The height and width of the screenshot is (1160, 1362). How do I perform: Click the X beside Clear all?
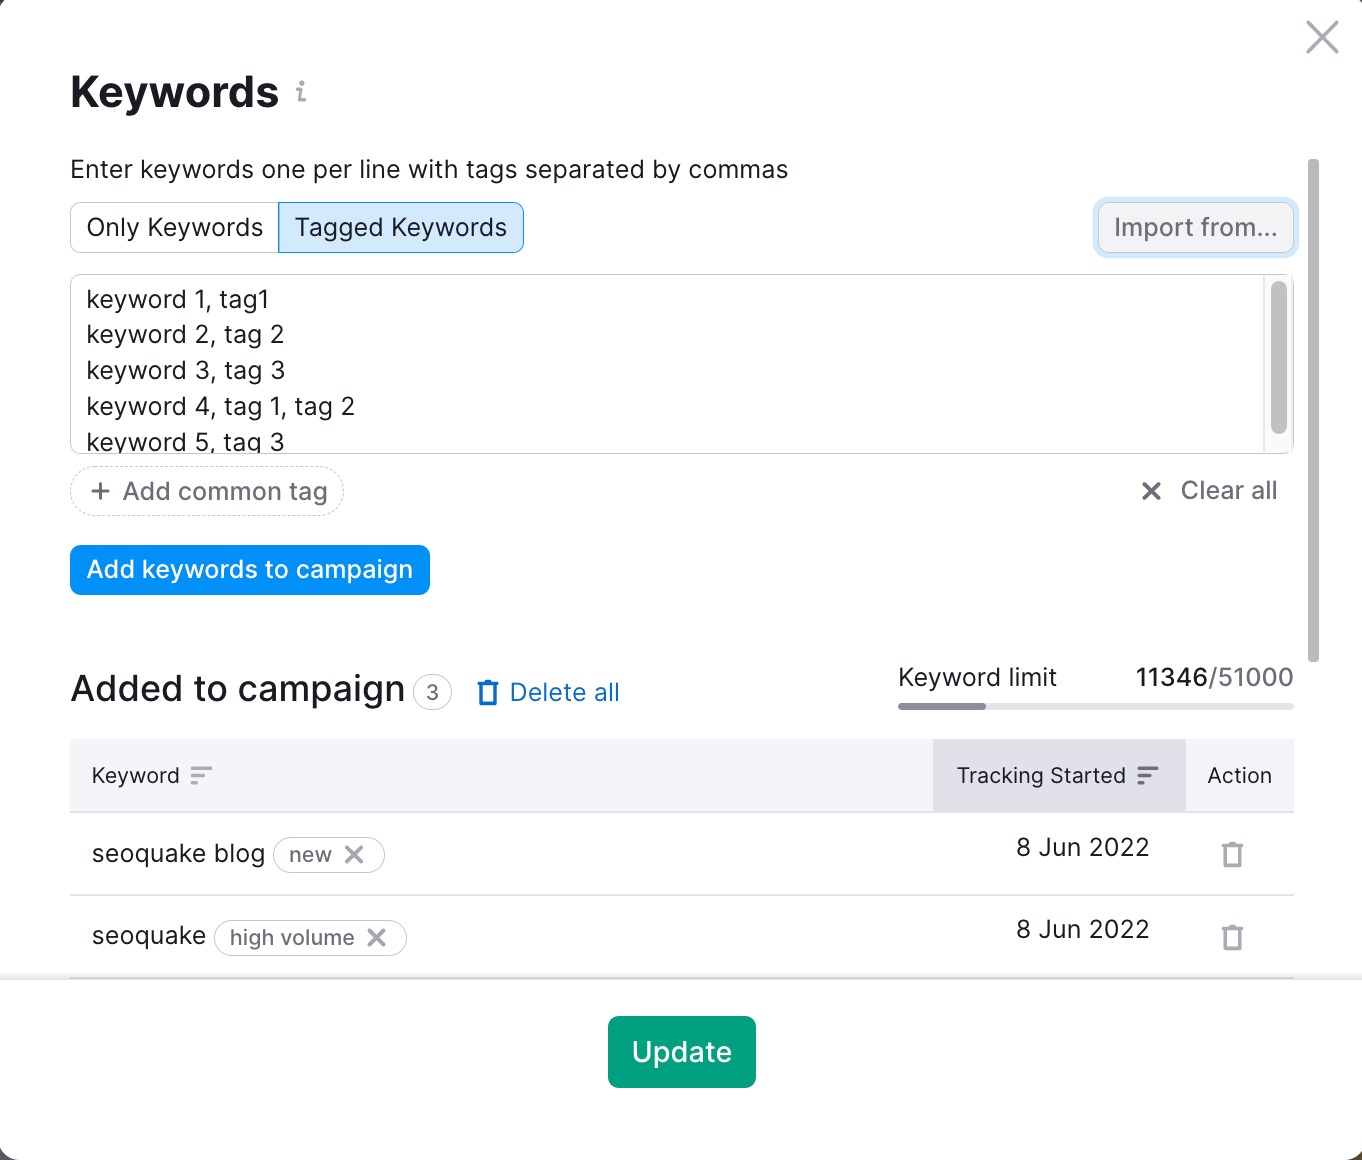(1151, 491)
